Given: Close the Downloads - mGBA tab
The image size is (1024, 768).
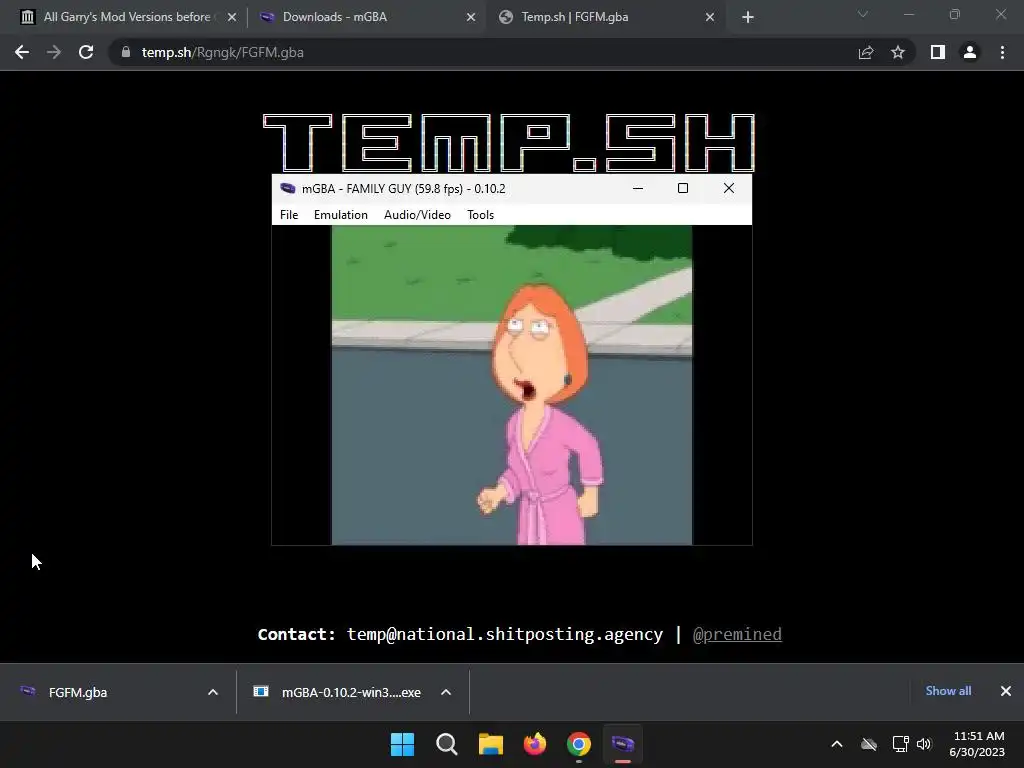Looking at the screenshot, I should tap(471, 18).
